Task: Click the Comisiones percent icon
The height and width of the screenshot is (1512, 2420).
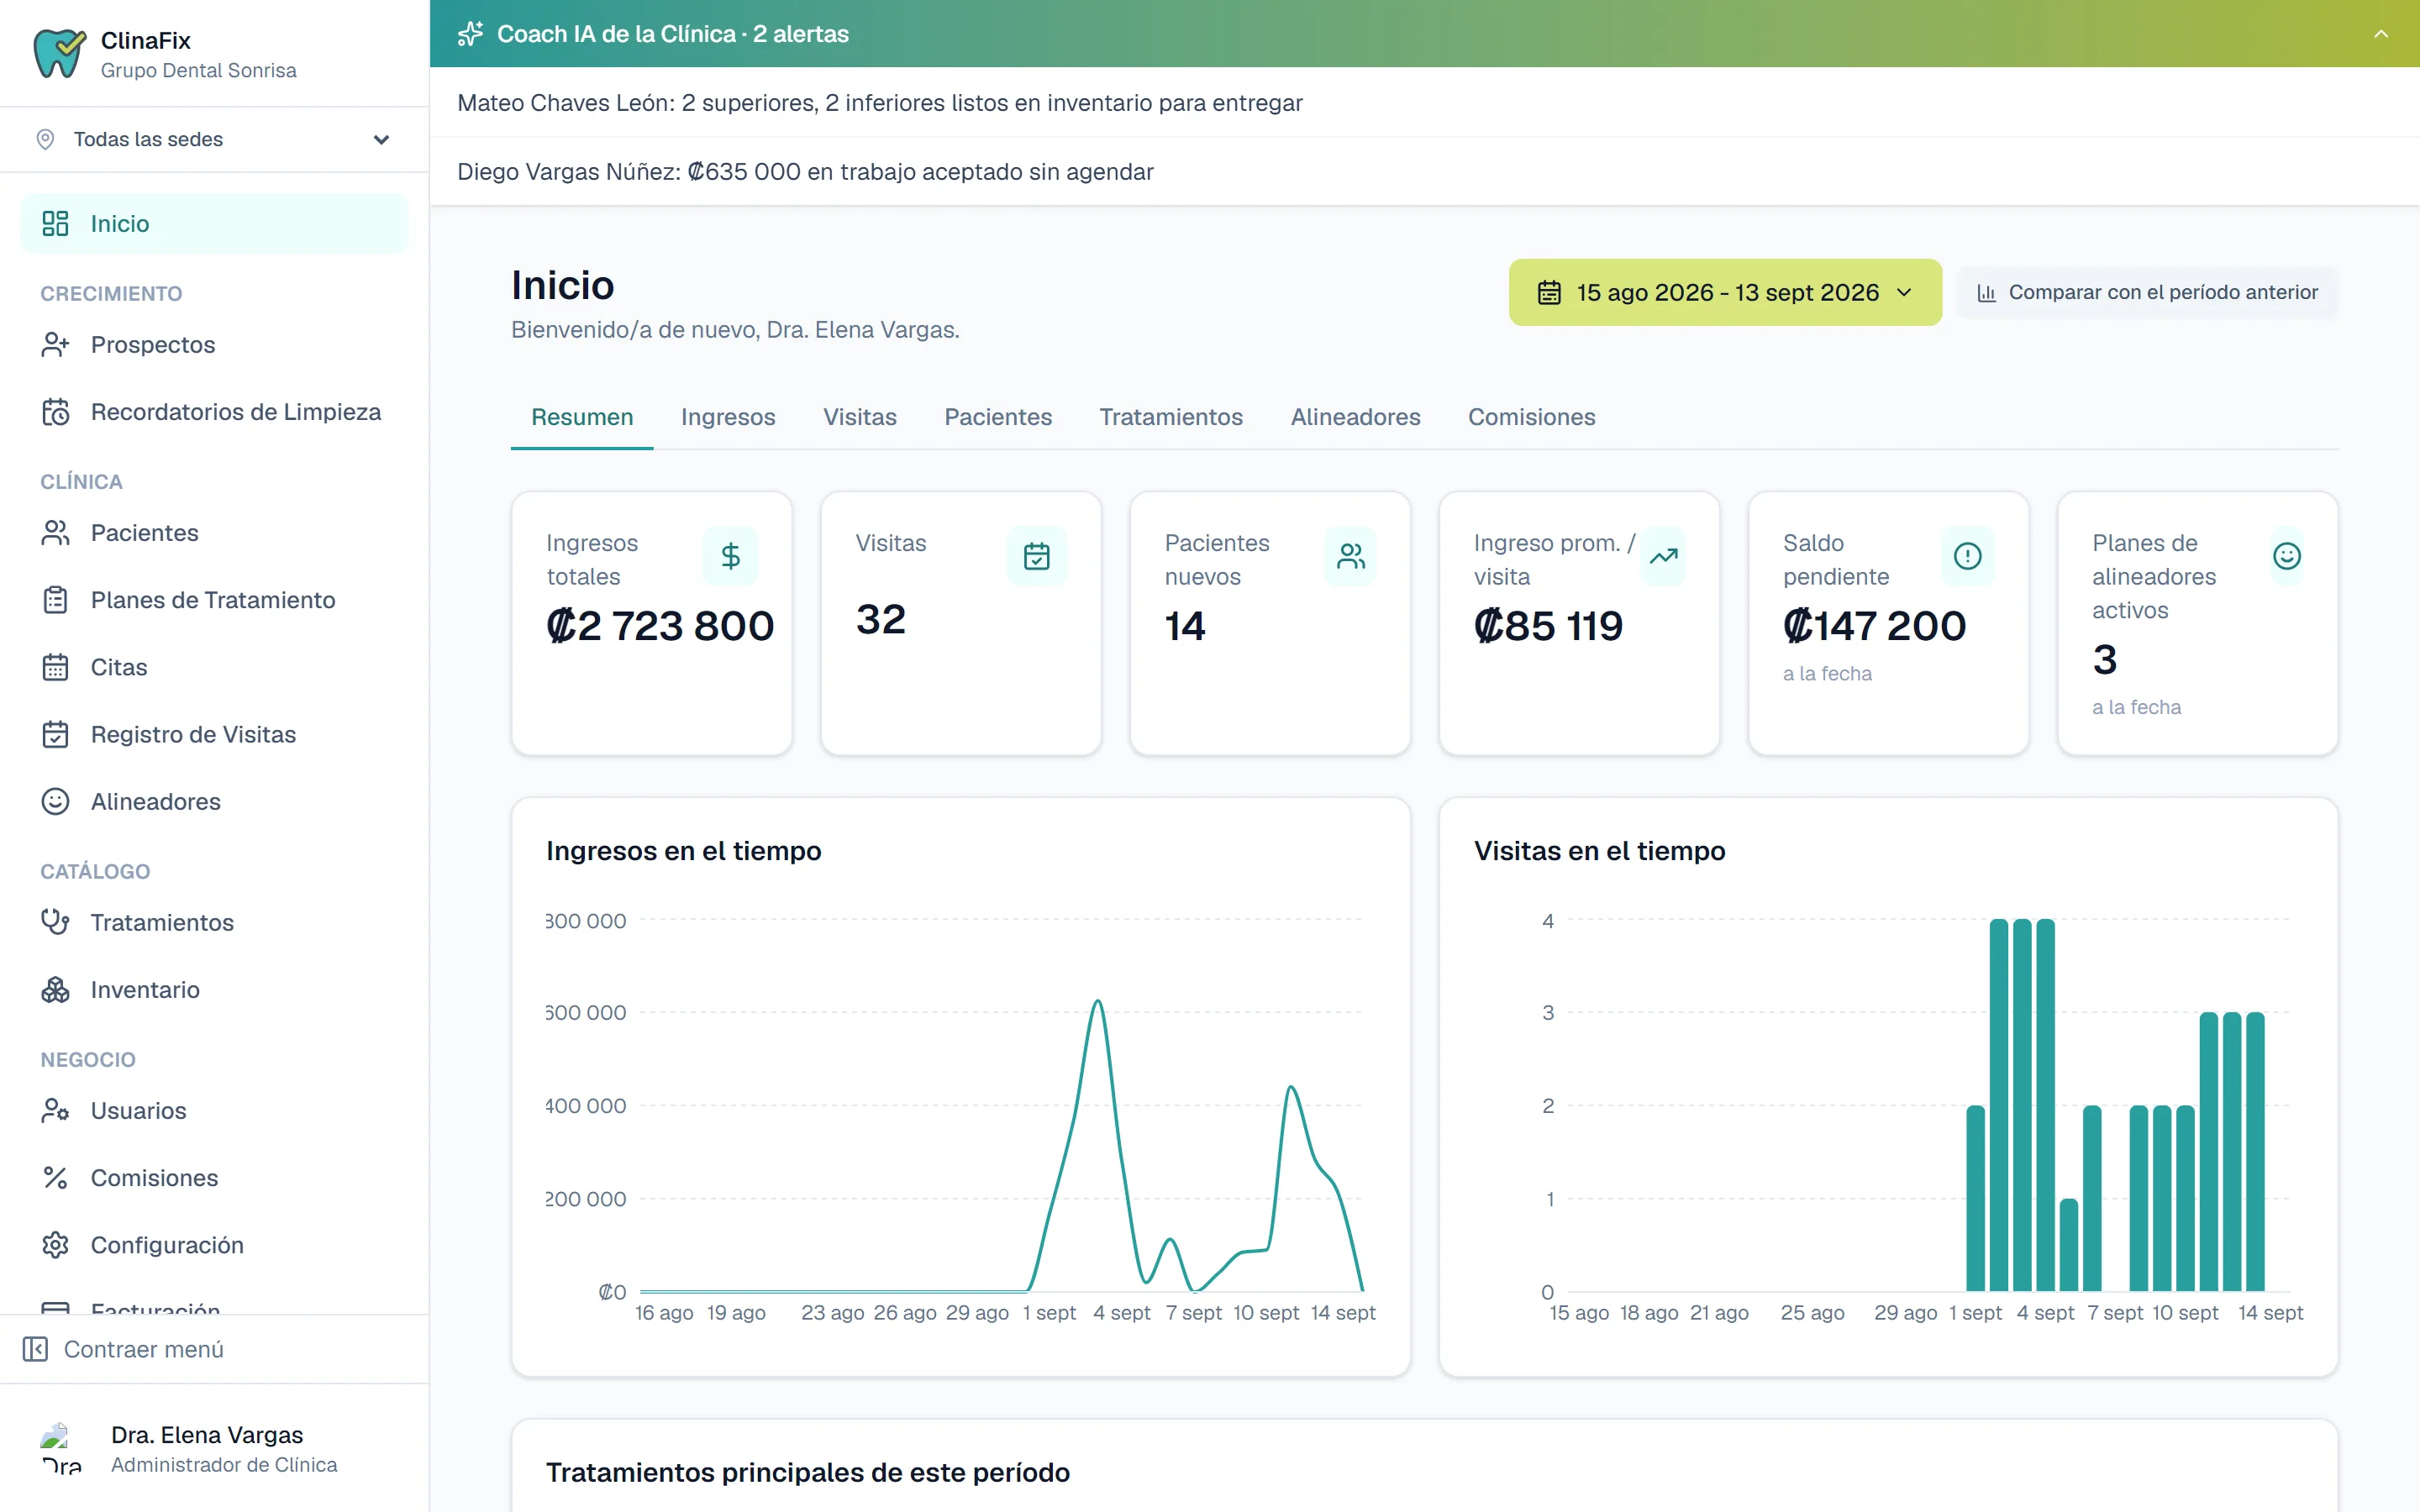Action: point(55,1178)
